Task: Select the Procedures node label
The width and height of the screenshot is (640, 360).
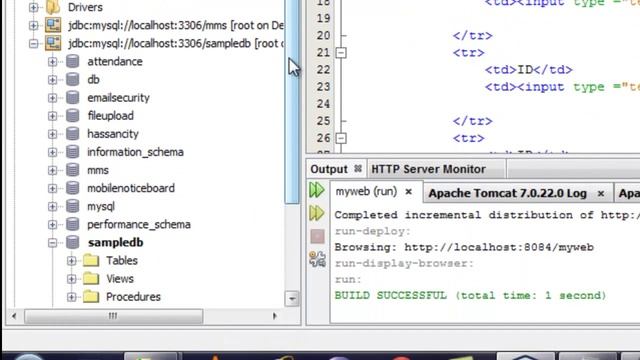Action: [133, 297]
